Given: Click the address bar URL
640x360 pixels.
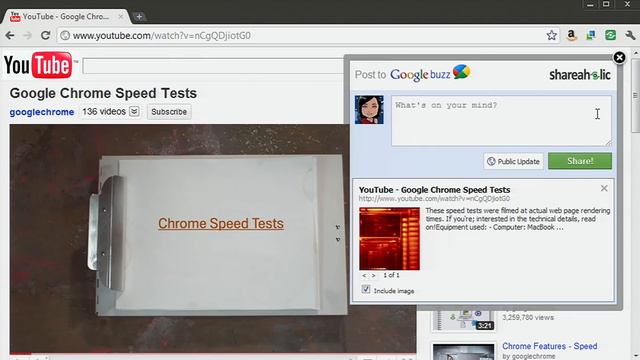Looking at the screenshot, I should (x=162, y=36).
